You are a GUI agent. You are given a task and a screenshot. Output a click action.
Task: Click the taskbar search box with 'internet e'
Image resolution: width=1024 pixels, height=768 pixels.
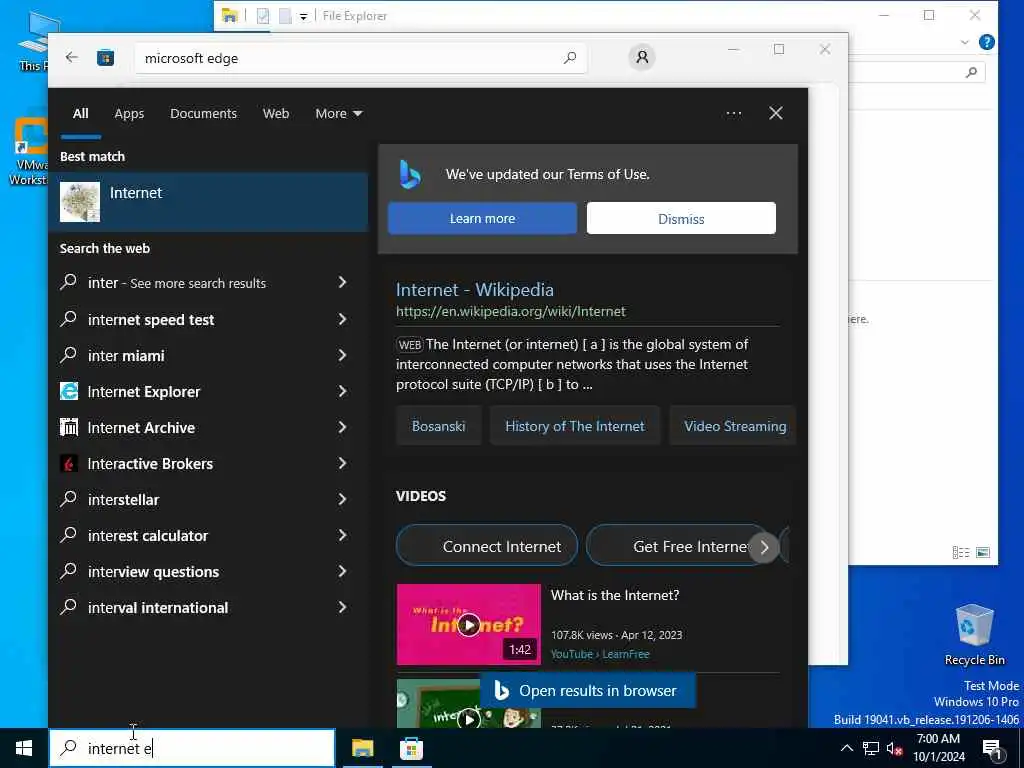click(x=192, y=748)
